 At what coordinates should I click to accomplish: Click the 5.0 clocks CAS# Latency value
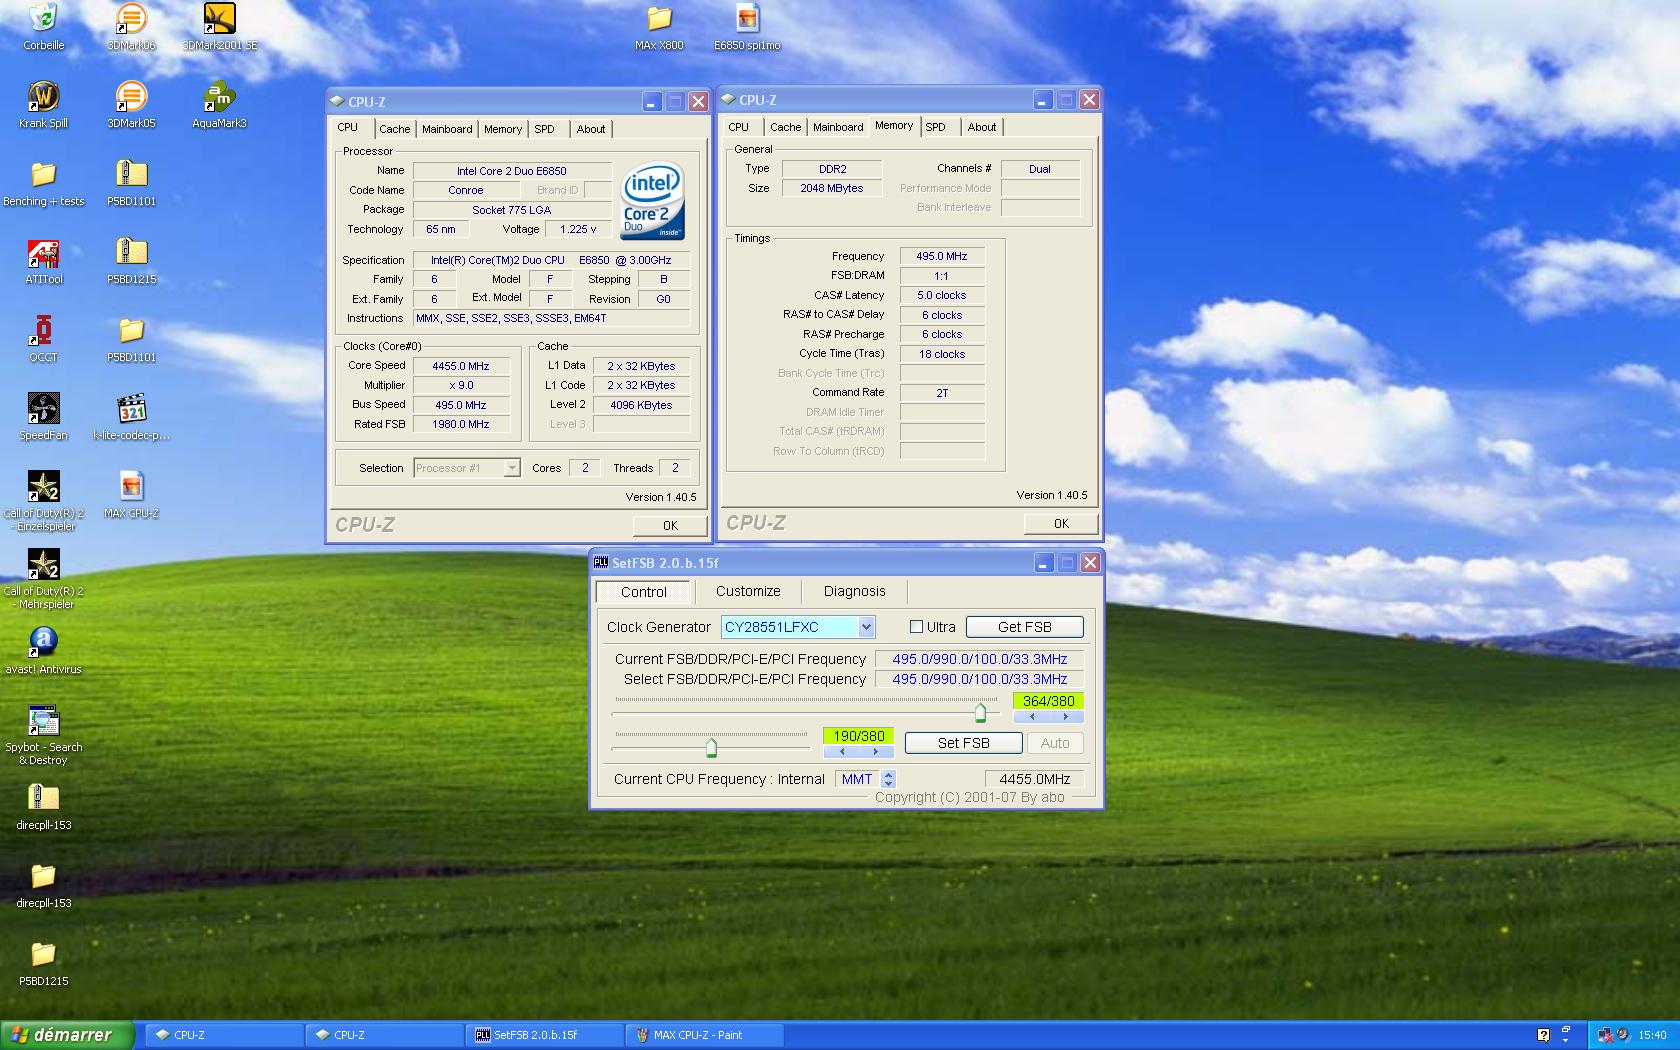click(x=942, y=295)
